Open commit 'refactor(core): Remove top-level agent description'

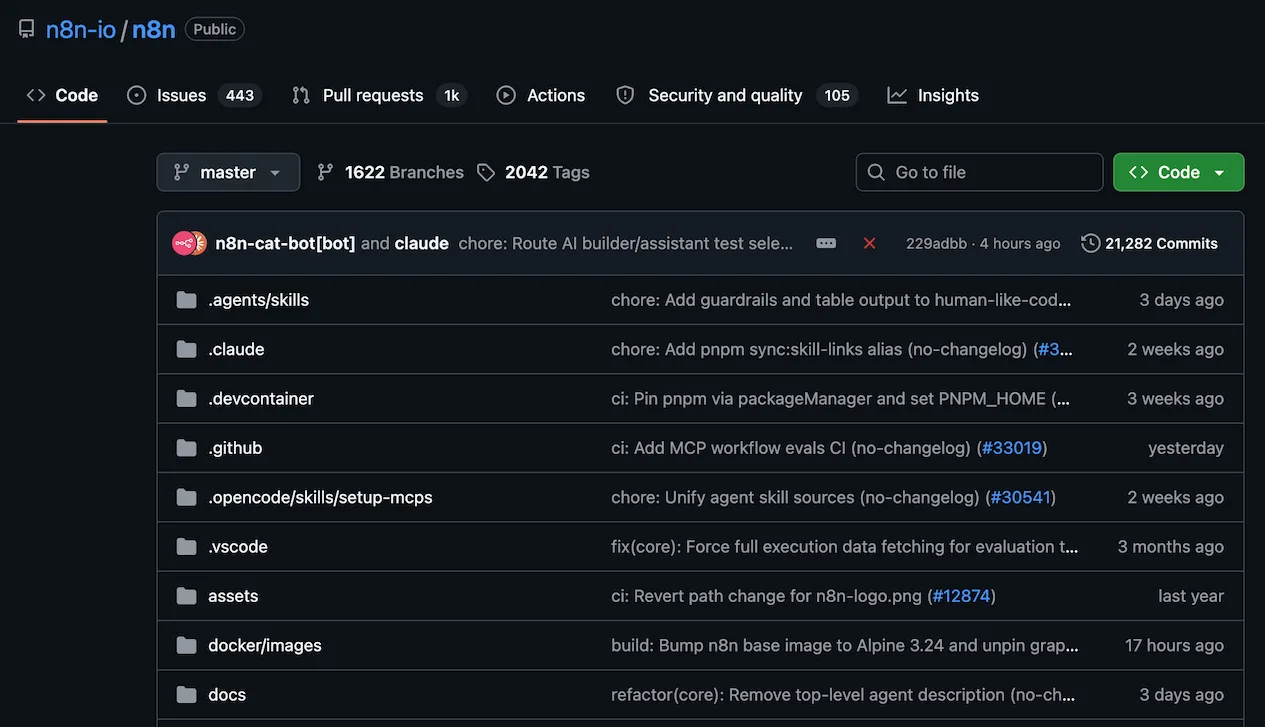[x=843, y=694]
